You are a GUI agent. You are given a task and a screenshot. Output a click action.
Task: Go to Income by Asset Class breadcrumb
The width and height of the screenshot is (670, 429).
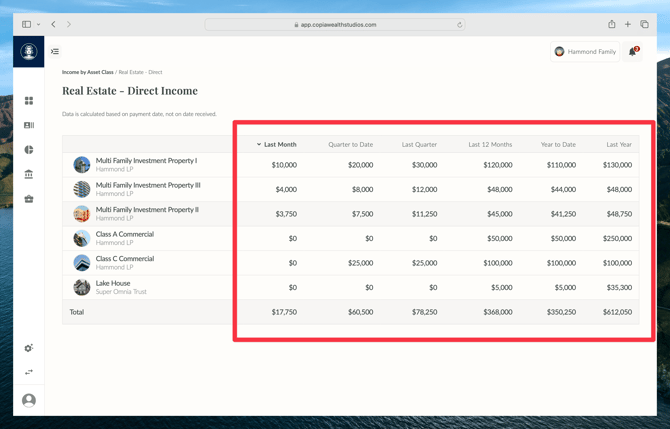[88, 72]
